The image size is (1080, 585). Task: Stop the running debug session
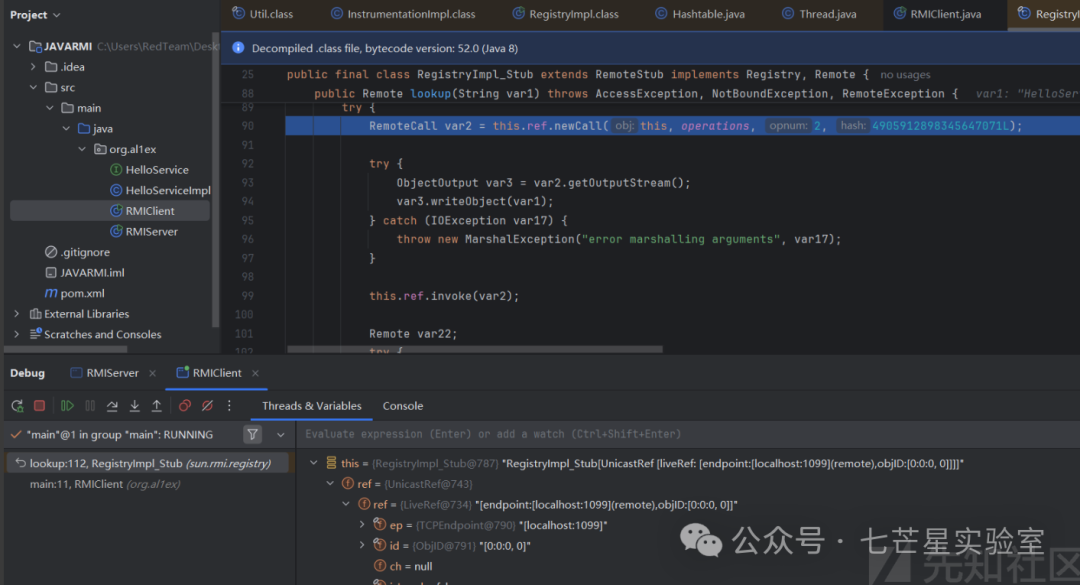tap(39, 406)
